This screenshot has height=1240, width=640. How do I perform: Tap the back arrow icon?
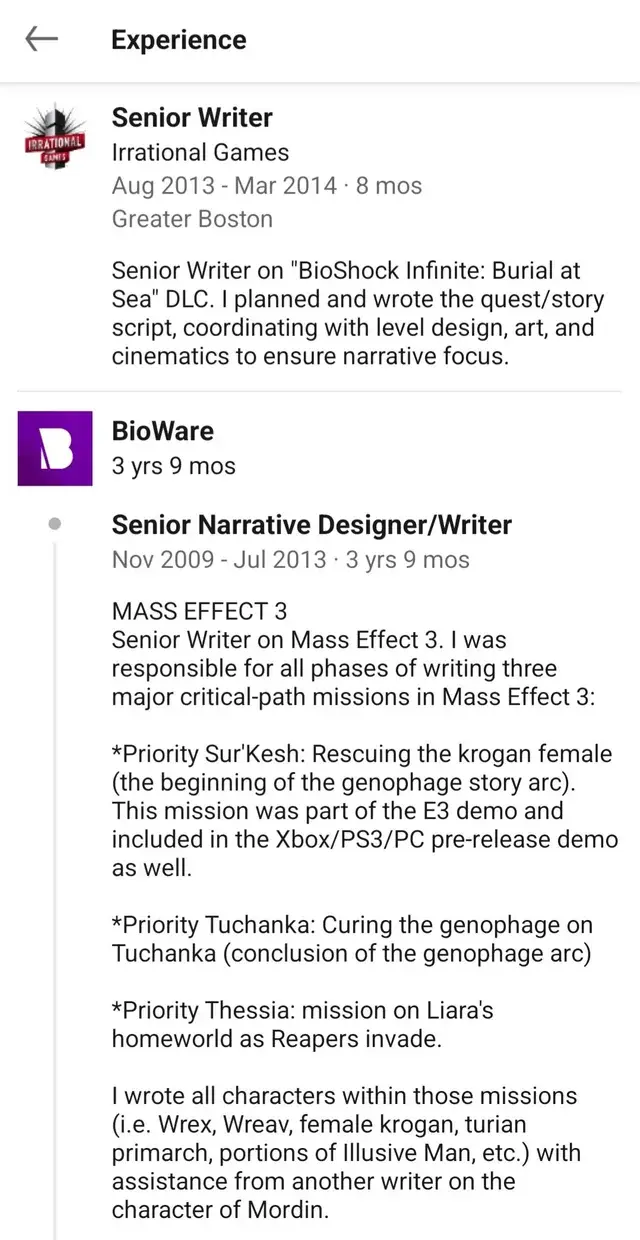(41, 39)
